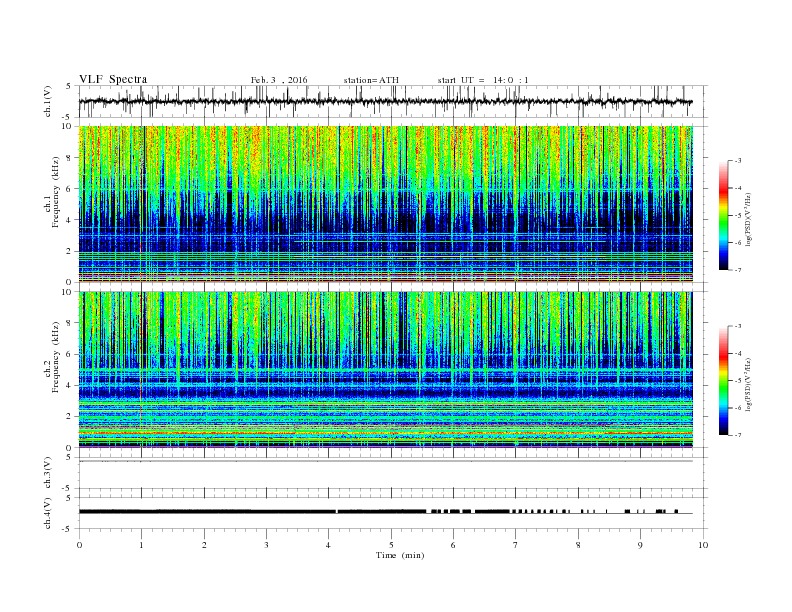The width and height of the screenshot is (792, 612).
Task: Click the "10" kHz tick of ch.1 spectrogram
Action: 68,126
